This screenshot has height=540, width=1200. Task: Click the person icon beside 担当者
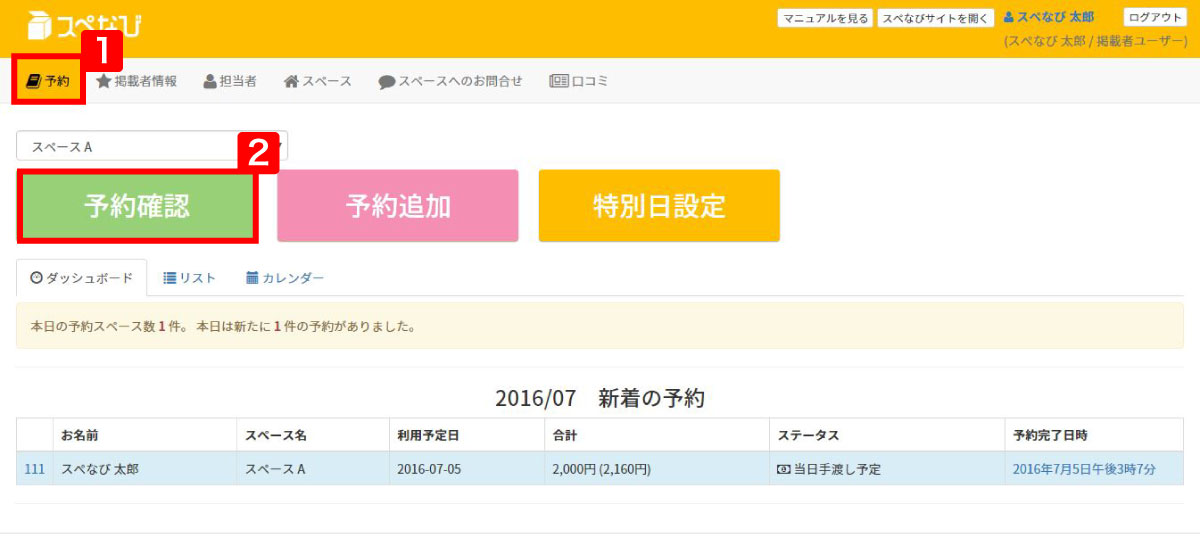coord(210,81)
